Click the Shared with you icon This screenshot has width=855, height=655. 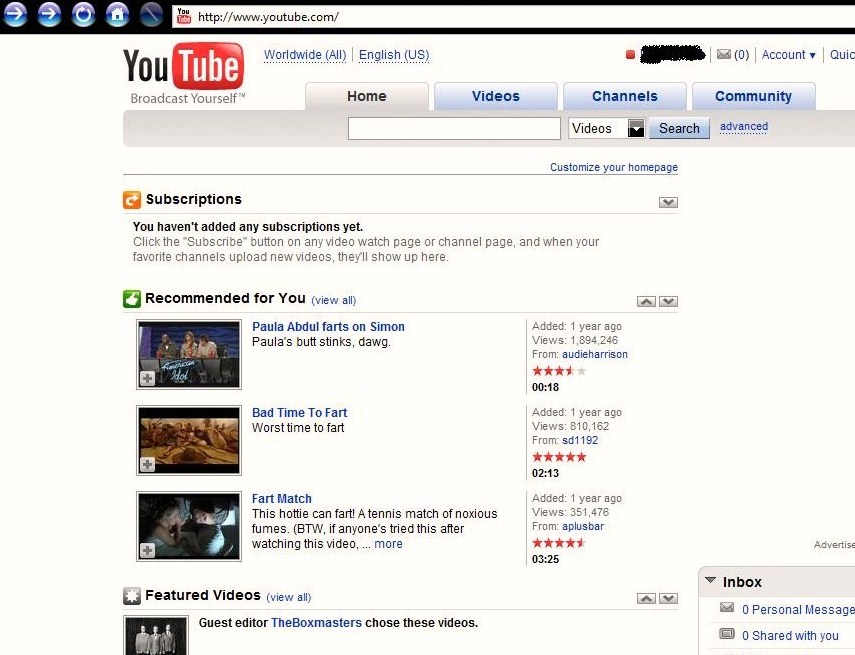[x=726, y=634]
